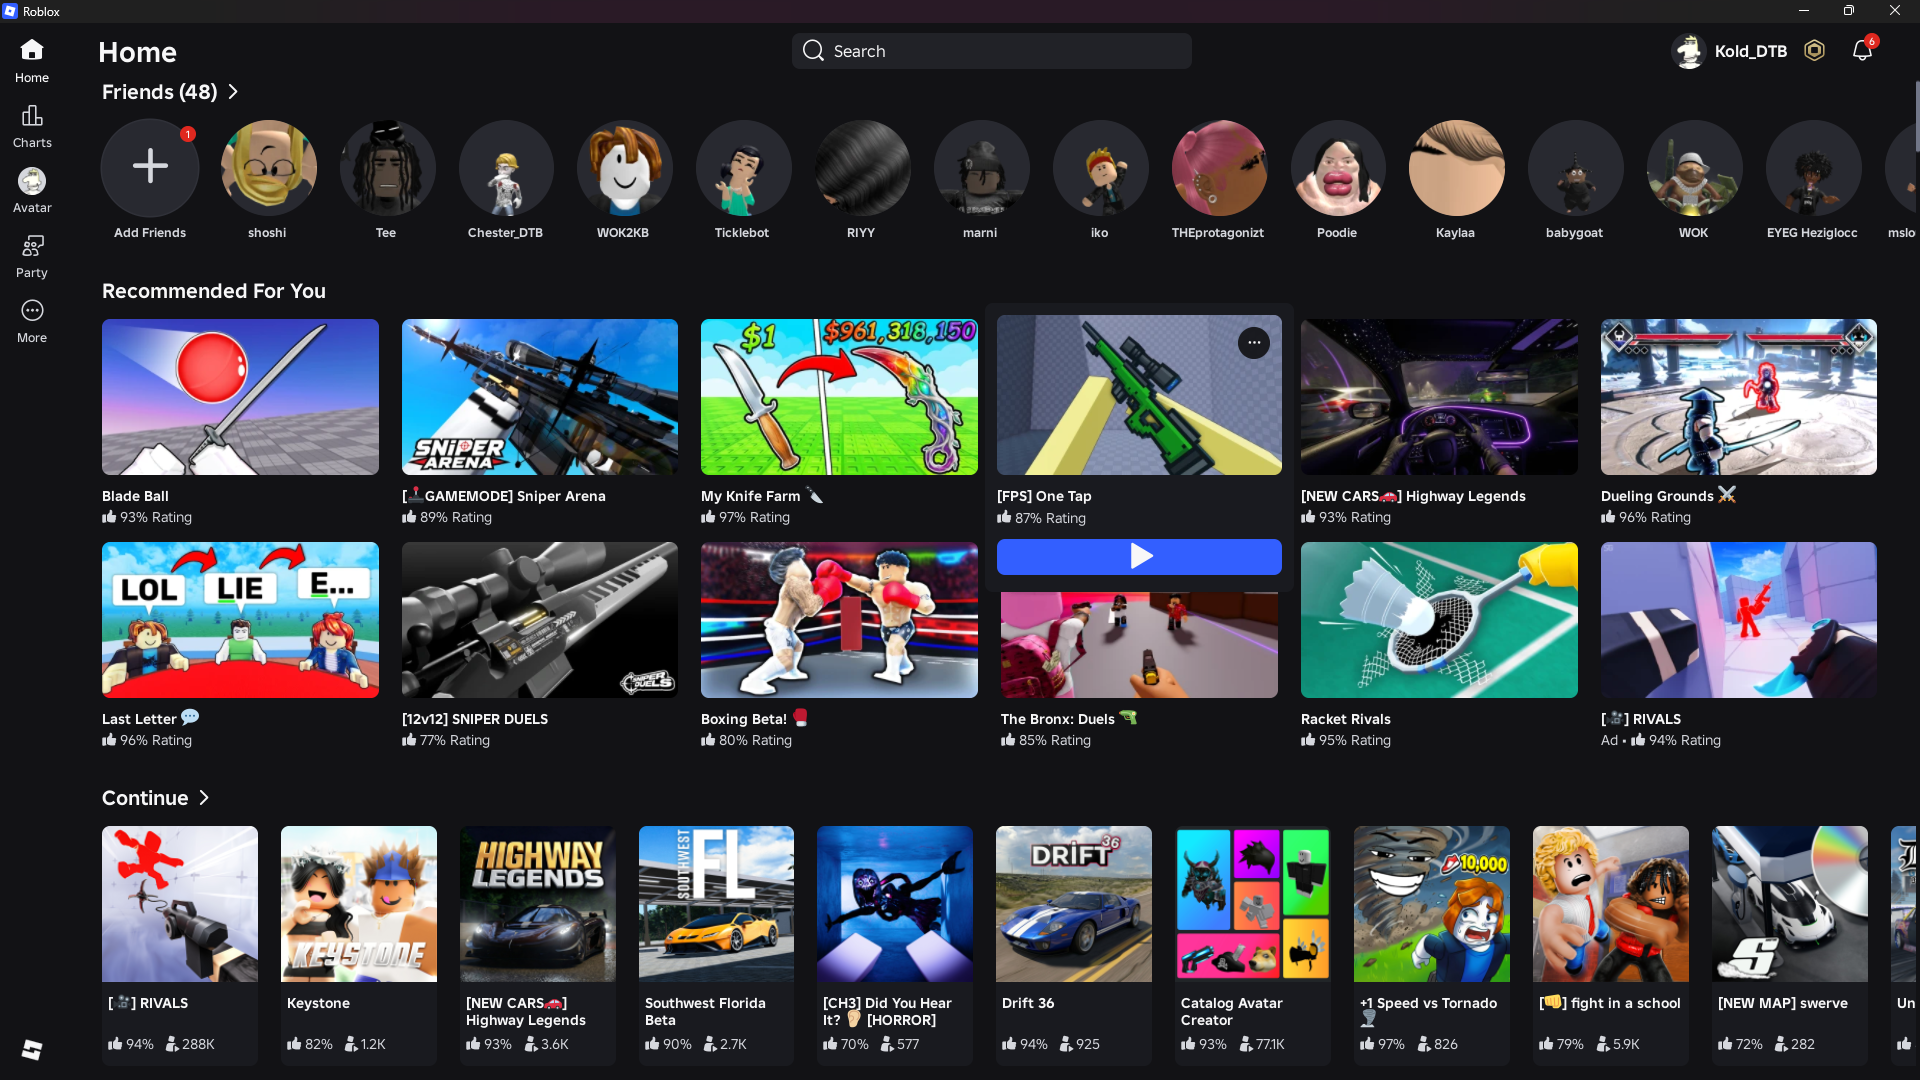Open the notifications bell
The height and width of the screenshot is (1080, 1920).
[x=1862, y=51]
